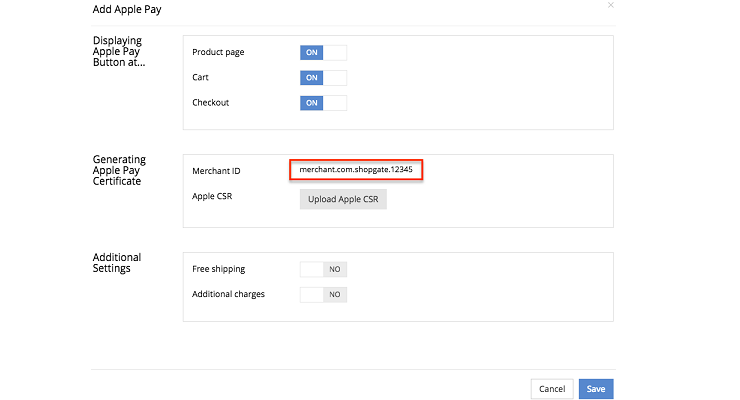Image resolution: width=740 pixels, height=400 pixels.
Task: Disable the Checkout Apple Pay button switch
Action: 323,103
